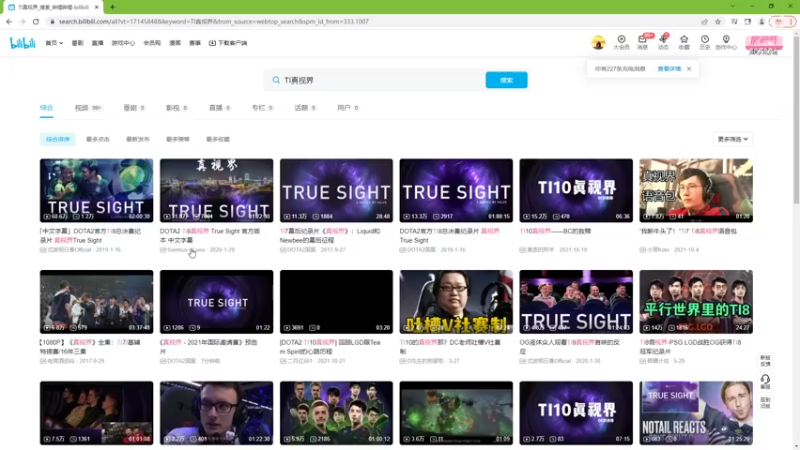Select the 影视 results tab
800x450 pixels.
(x=177, y=108)
